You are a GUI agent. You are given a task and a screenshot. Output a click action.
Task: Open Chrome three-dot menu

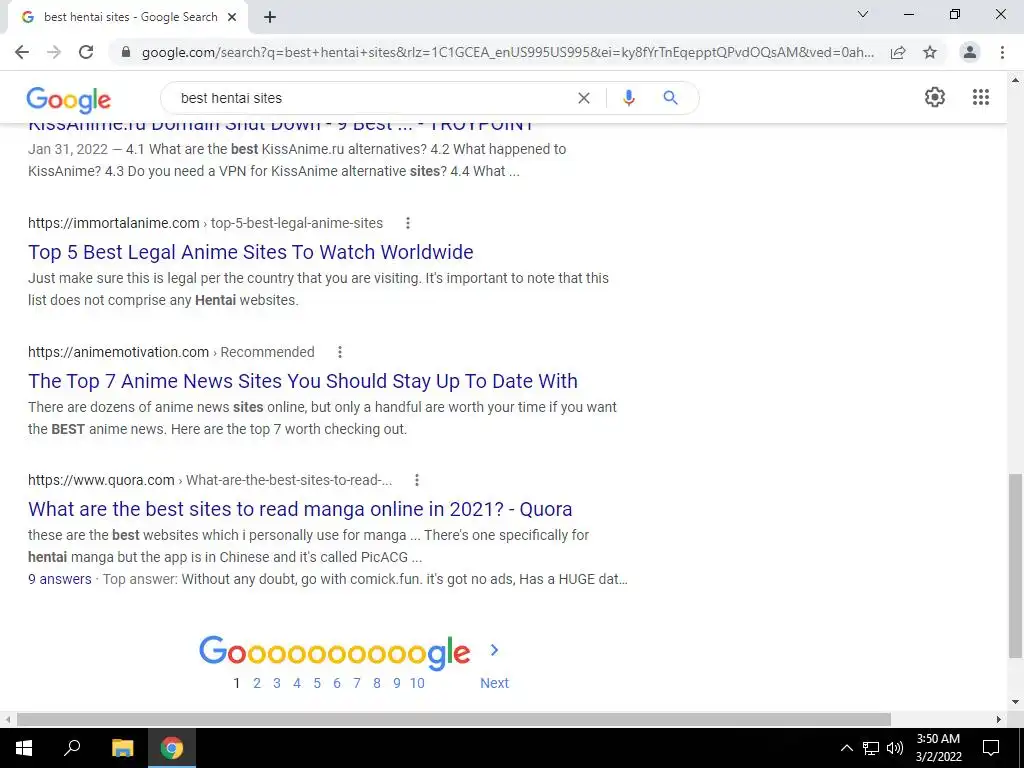coord(1002,52)
